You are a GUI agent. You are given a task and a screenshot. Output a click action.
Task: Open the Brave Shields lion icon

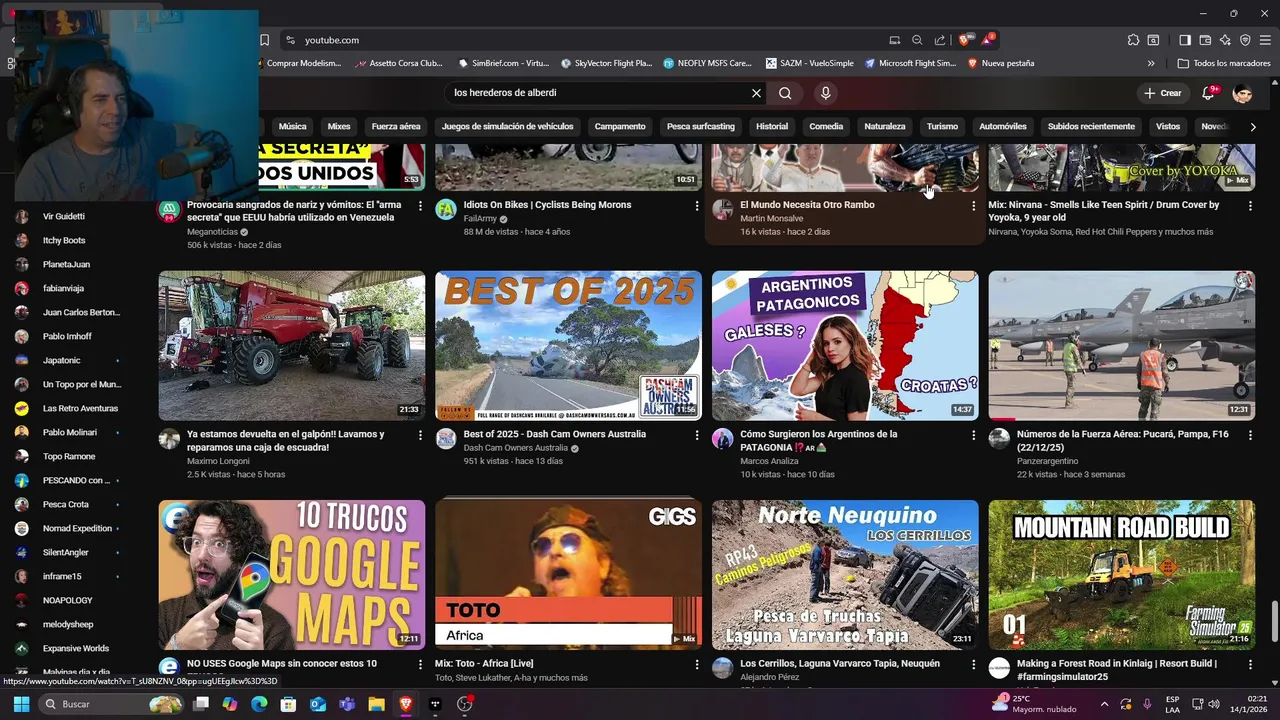tap(964, 40)
